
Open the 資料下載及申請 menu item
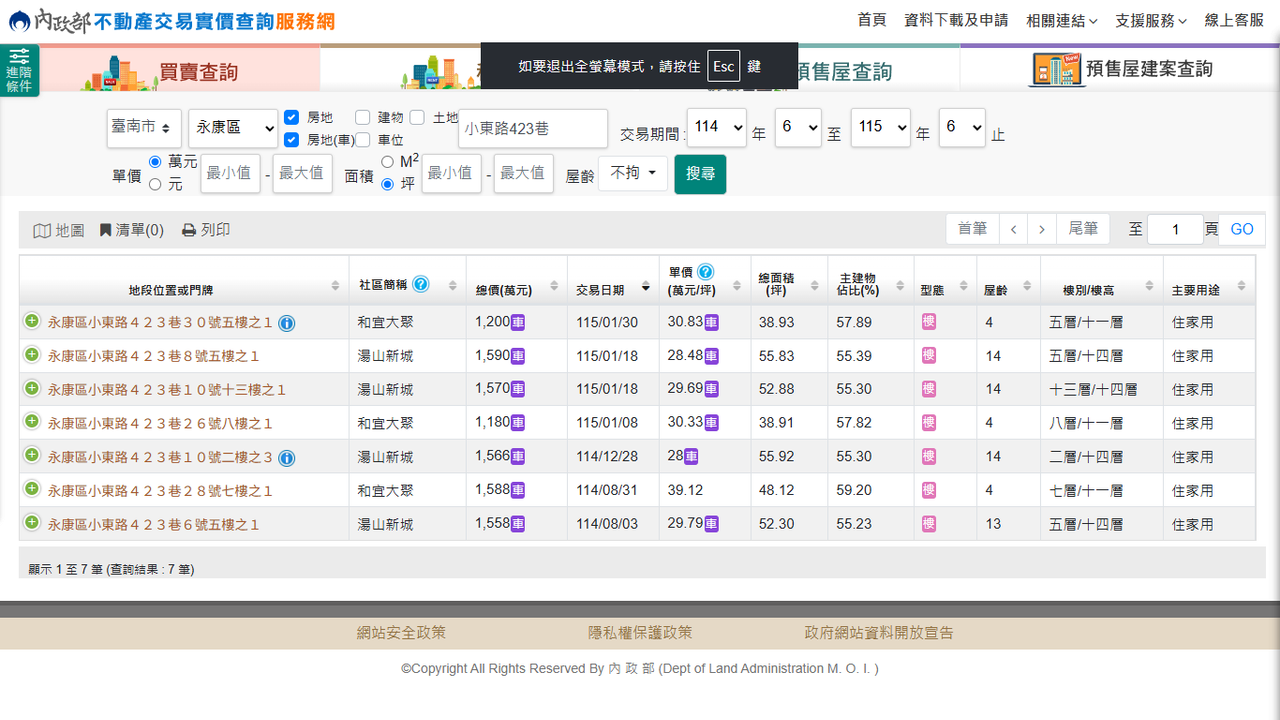(956, 20)
